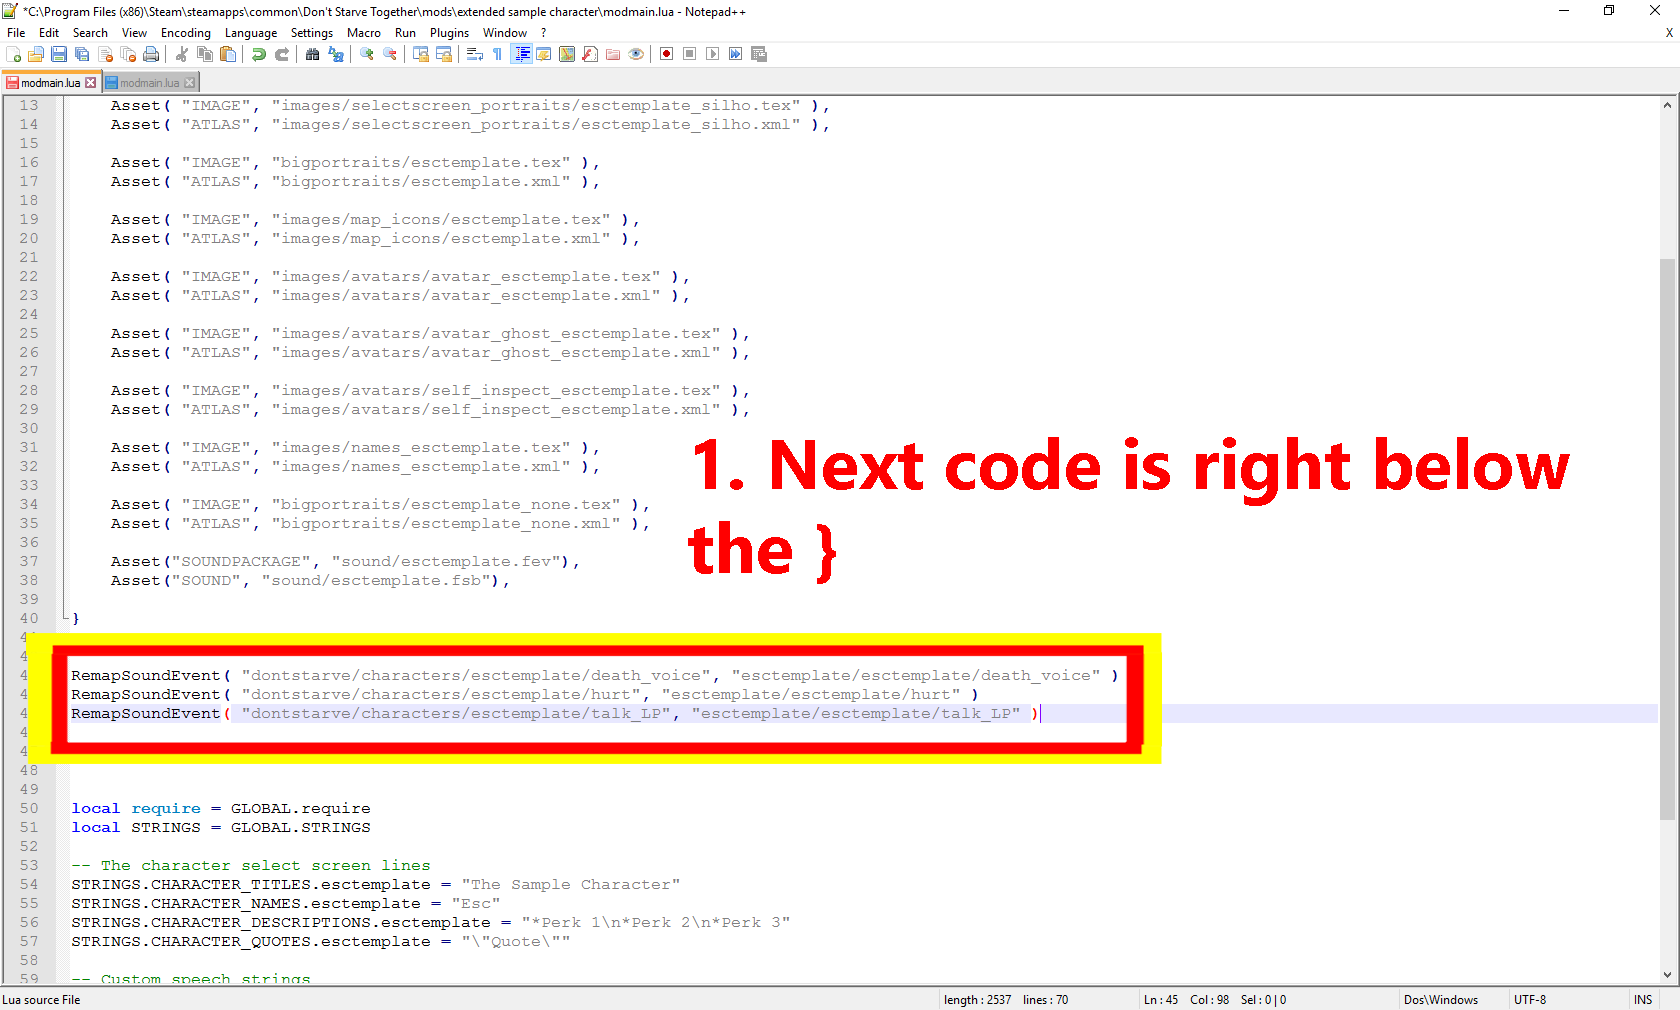1680x1010 pixels.
Task: Click 'length : 2537' in the status bar
Action: click(x=978, y=1000)
